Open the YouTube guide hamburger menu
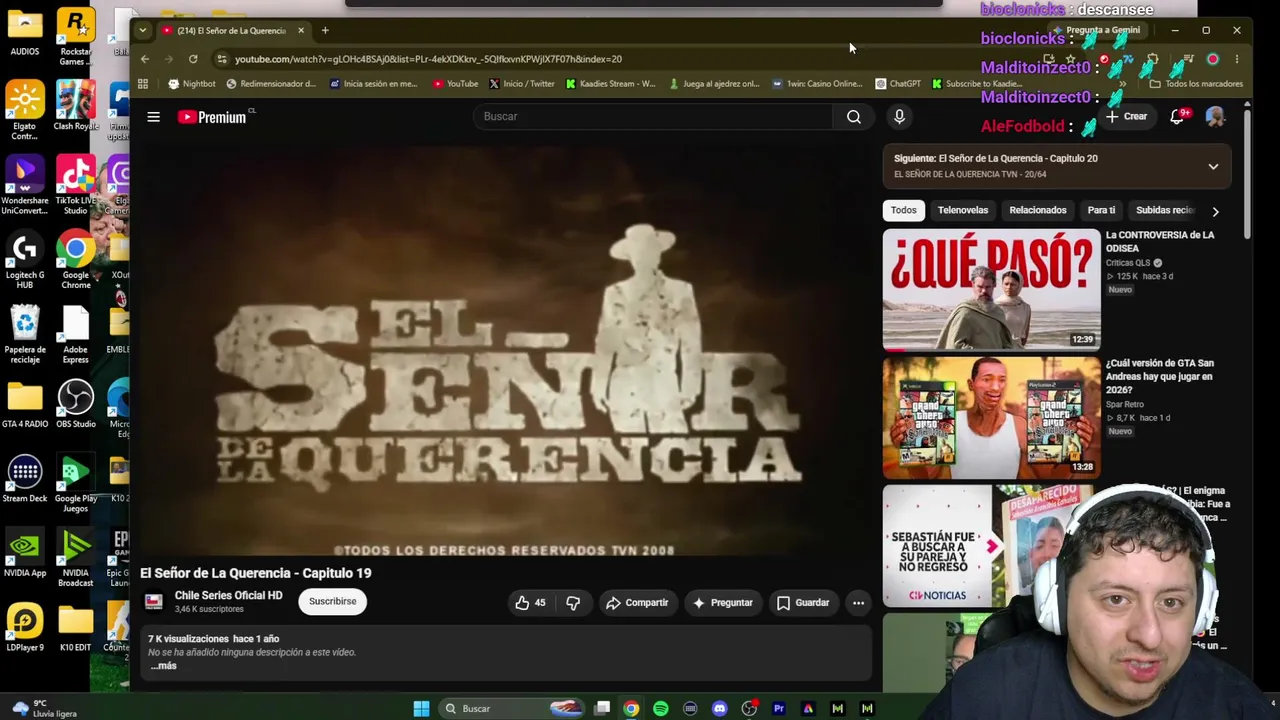This screenshot has height=720, width=1280. click(153, 117)
